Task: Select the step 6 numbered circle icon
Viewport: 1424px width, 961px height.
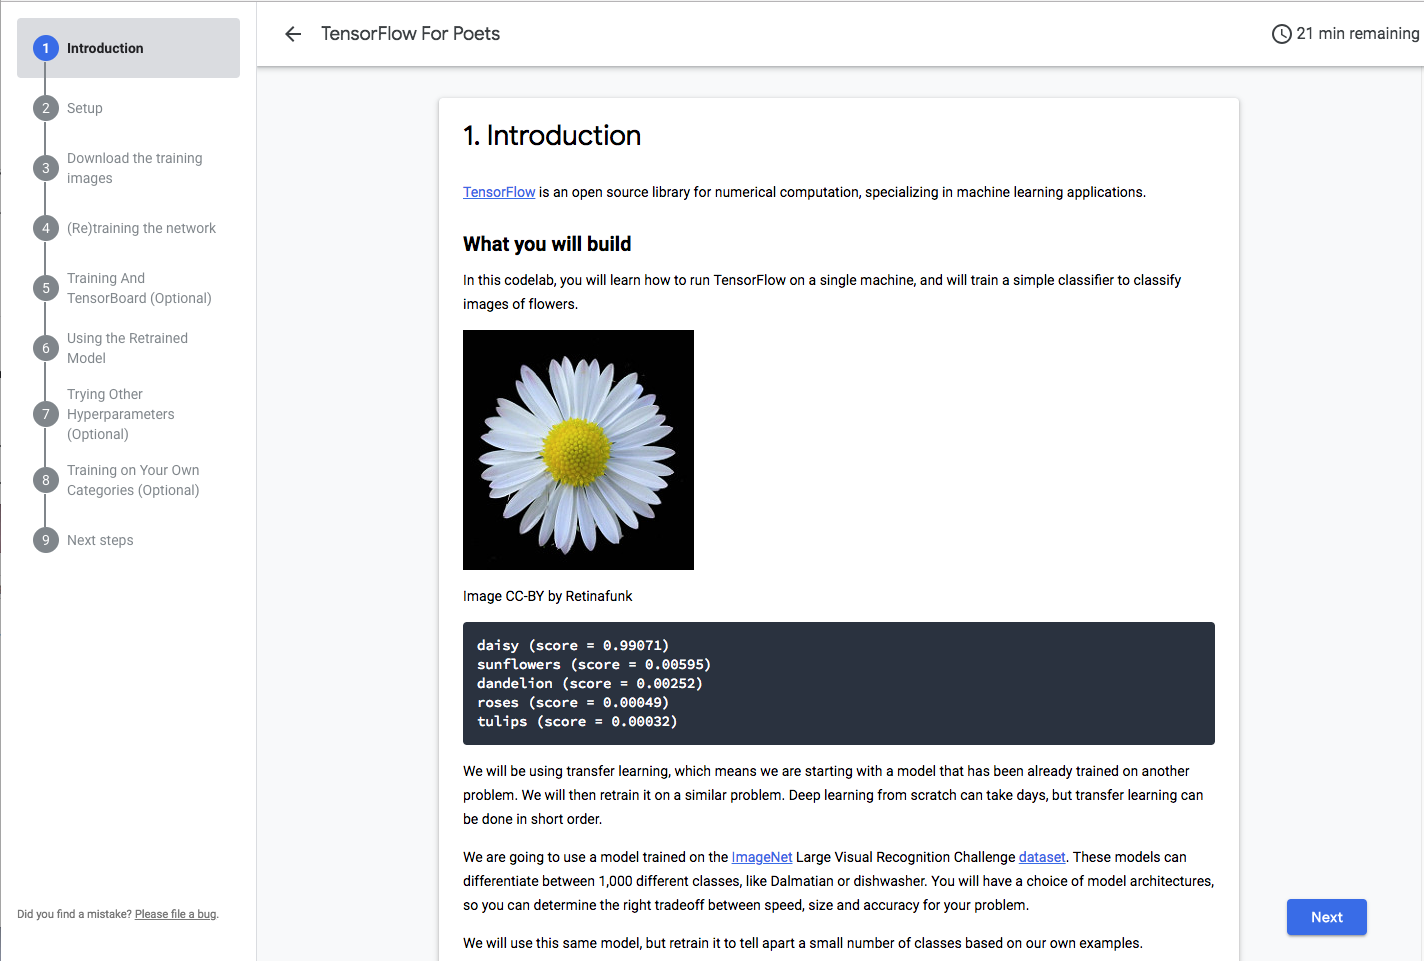Action: pyautogui.click(x=46, y=348)
